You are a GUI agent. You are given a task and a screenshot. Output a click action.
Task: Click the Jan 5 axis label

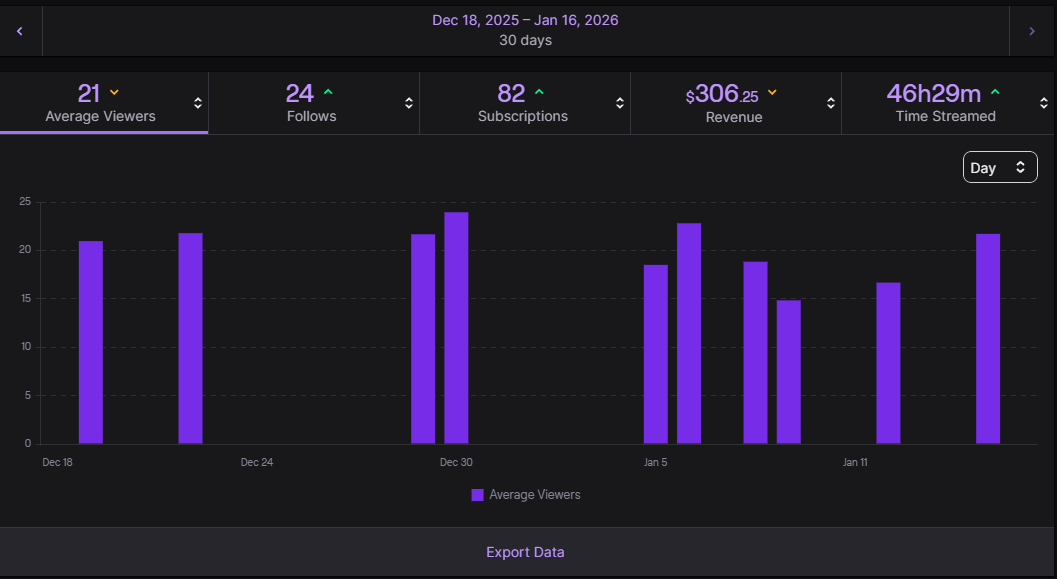tap(655, 462)
